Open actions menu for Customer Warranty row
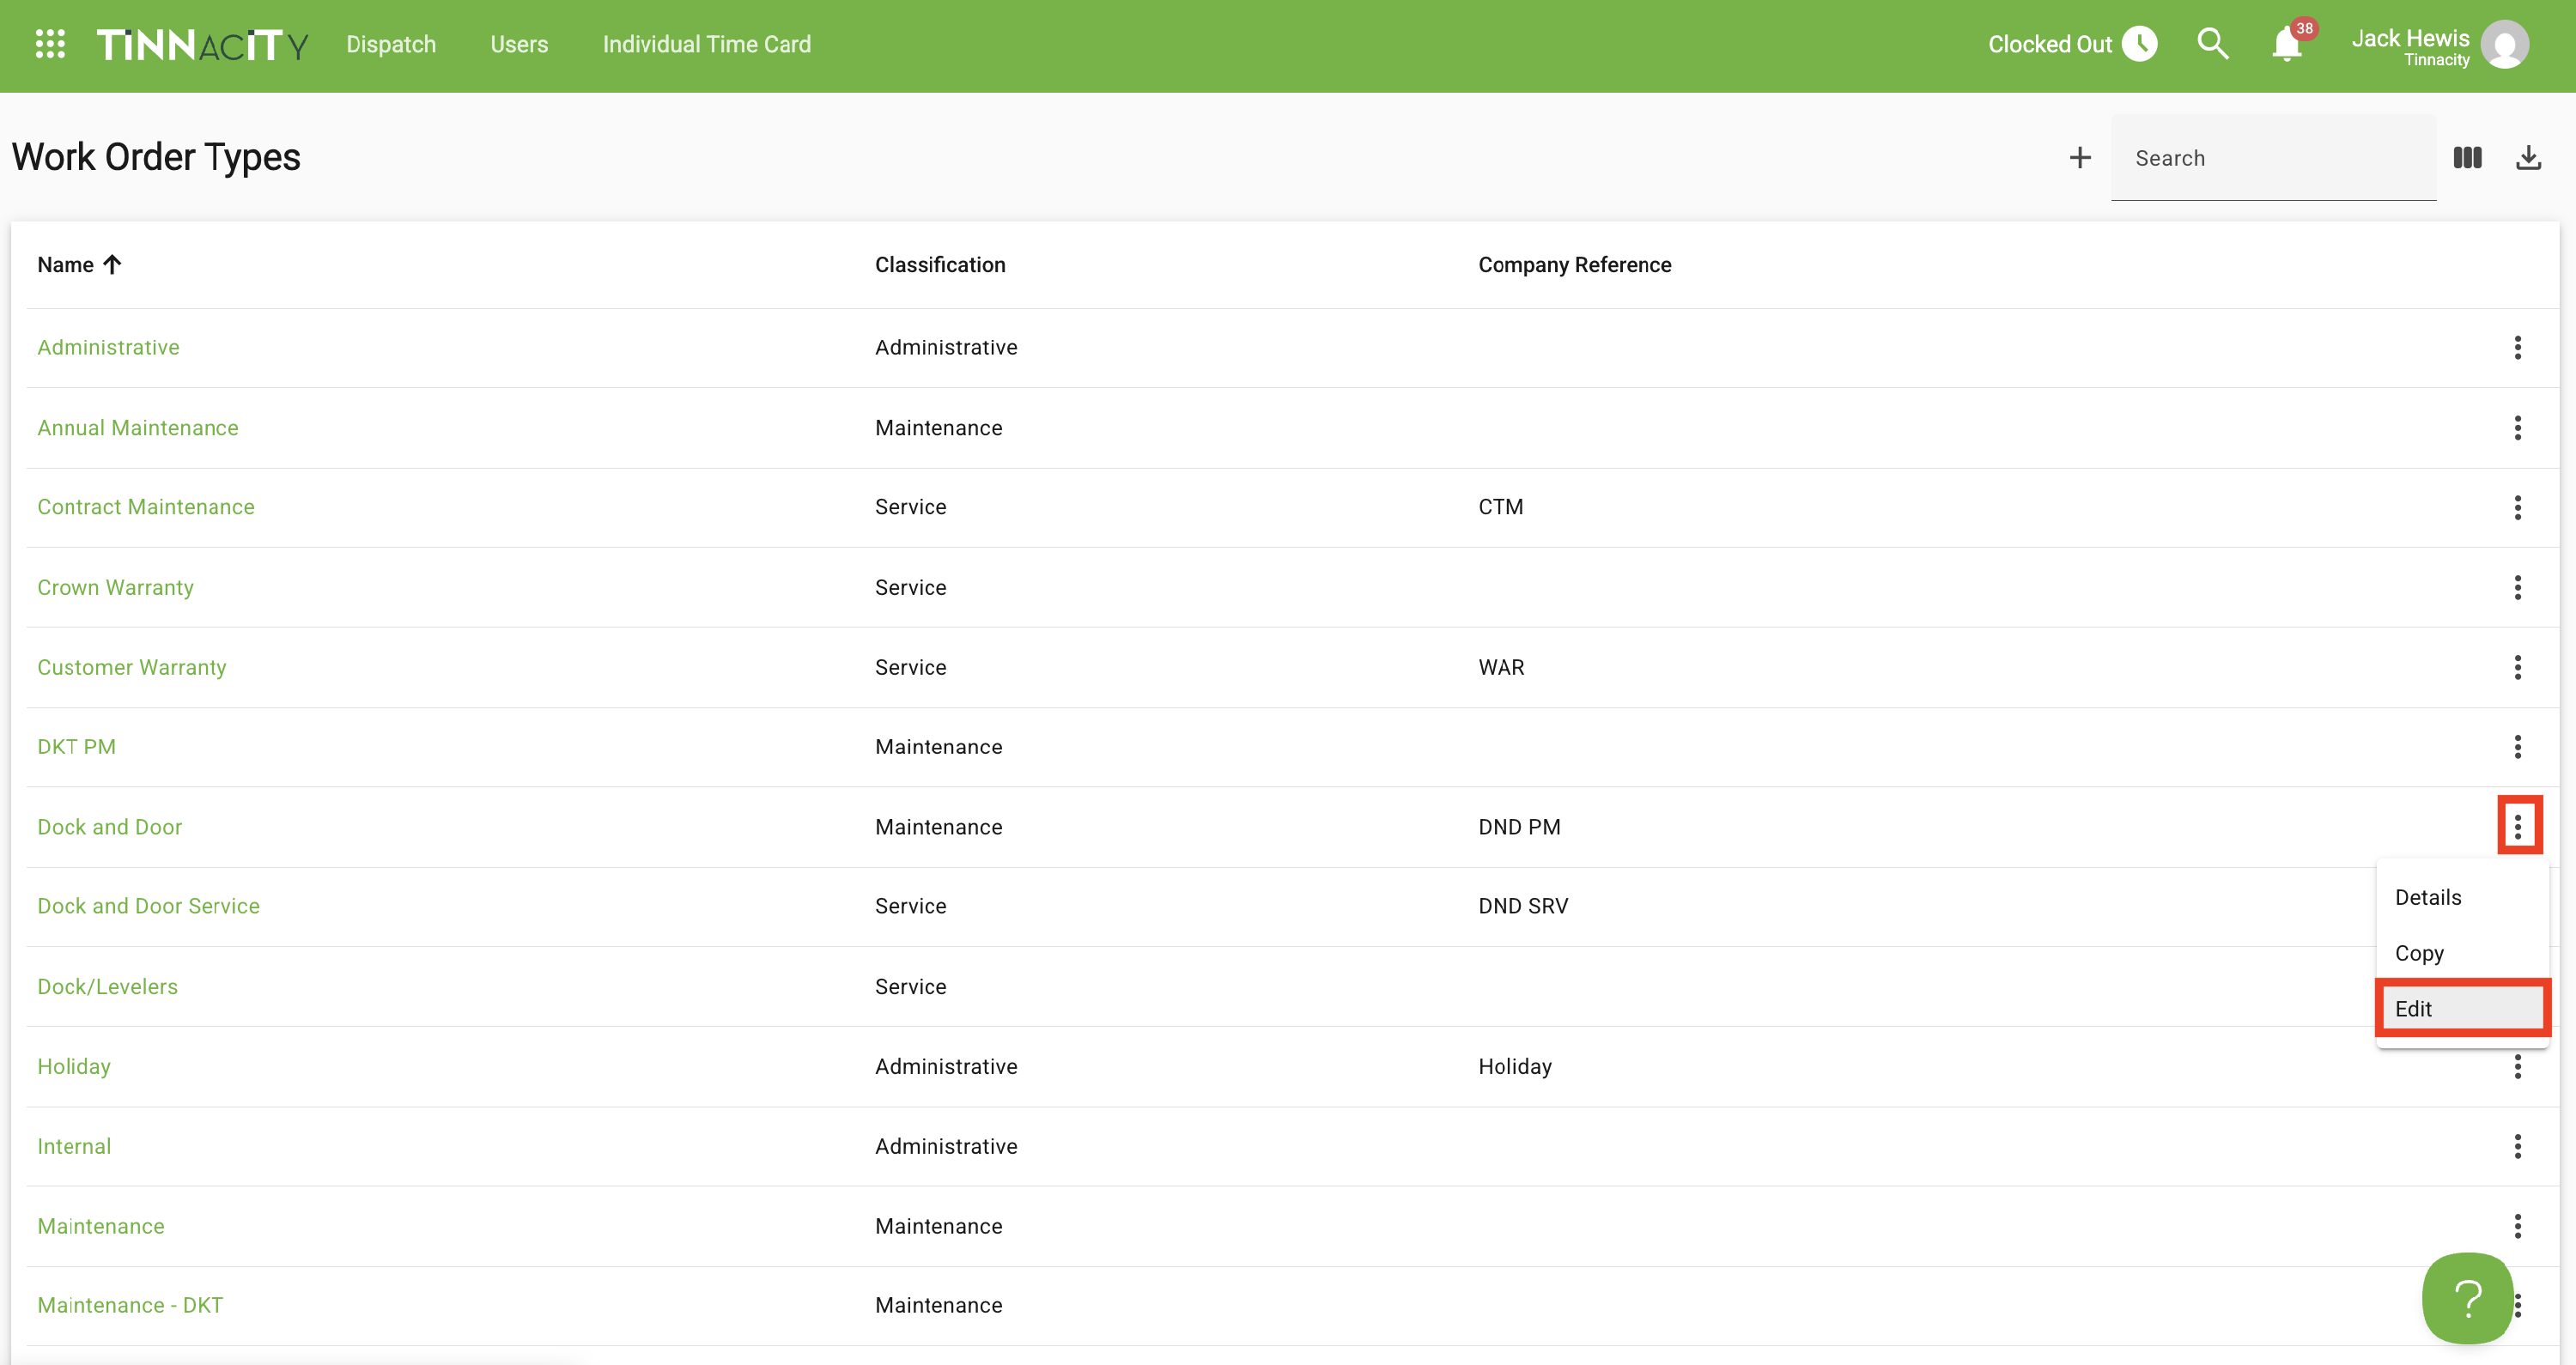 (2518, 667)
